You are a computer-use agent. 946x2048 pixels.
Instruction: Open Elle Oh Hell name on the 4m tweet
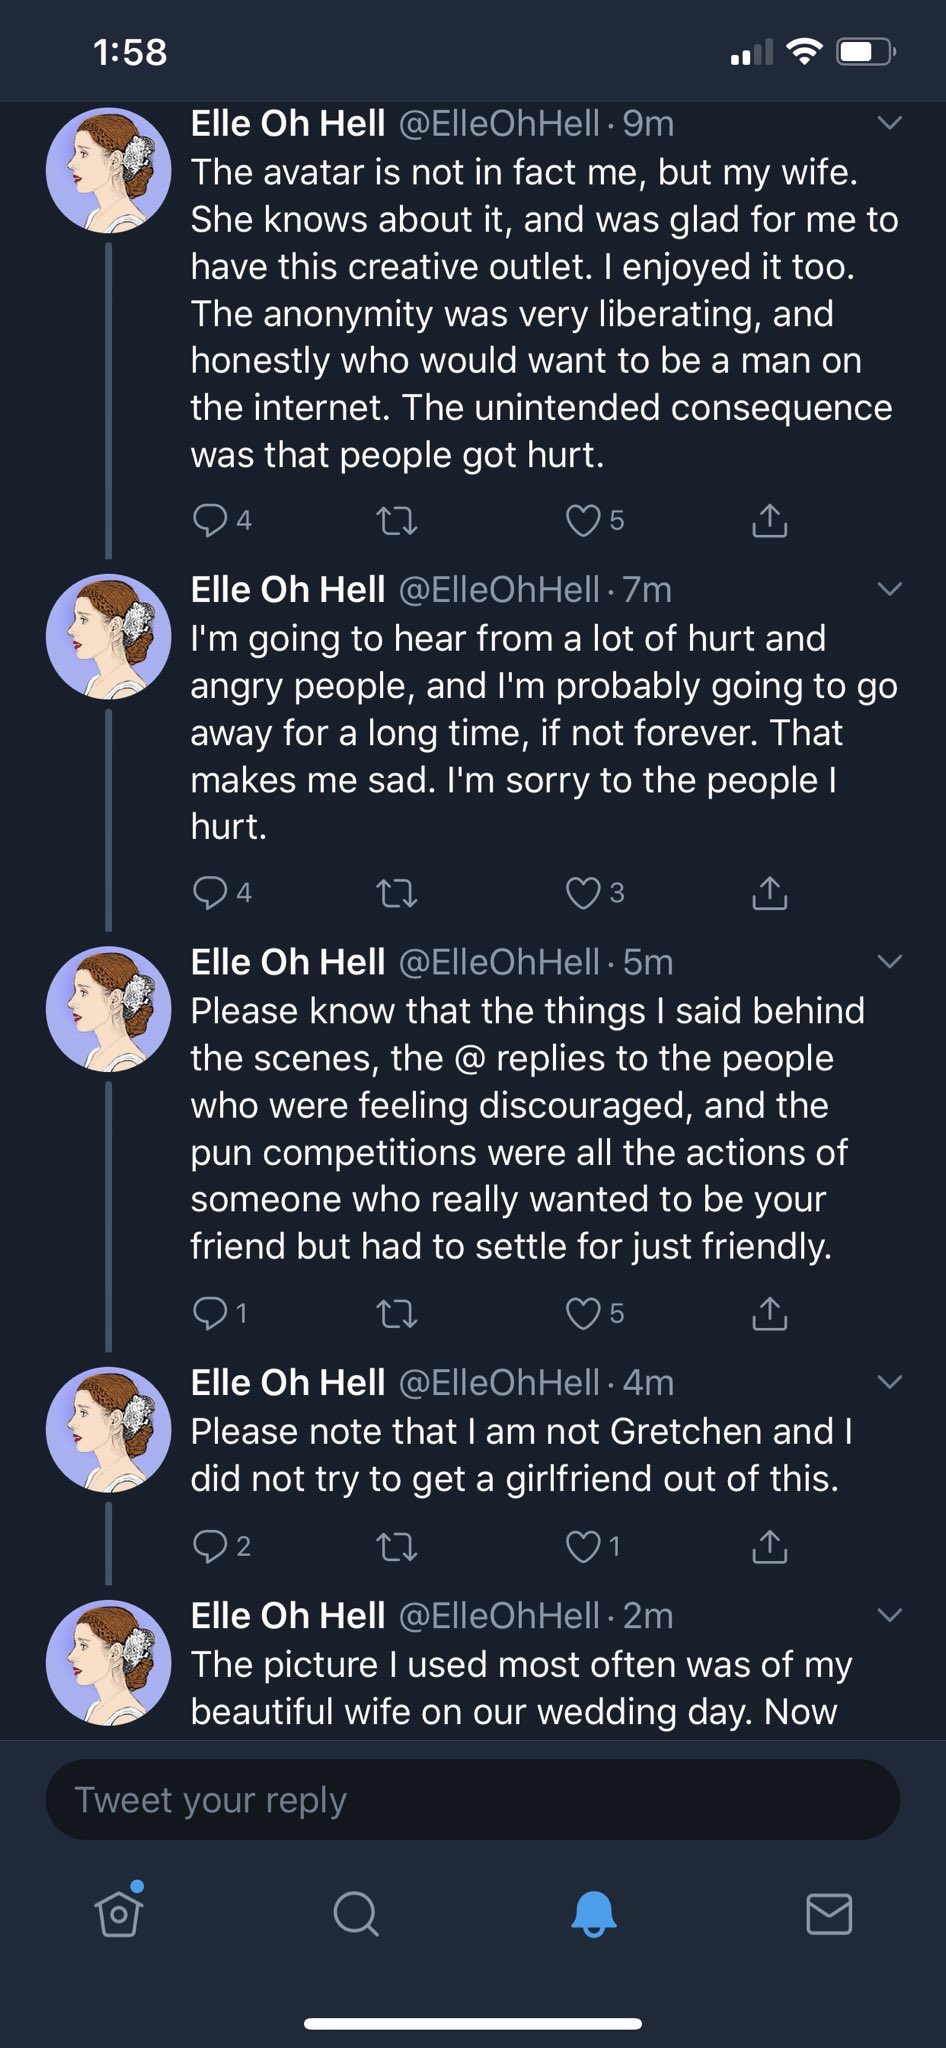pos(288,1382)
